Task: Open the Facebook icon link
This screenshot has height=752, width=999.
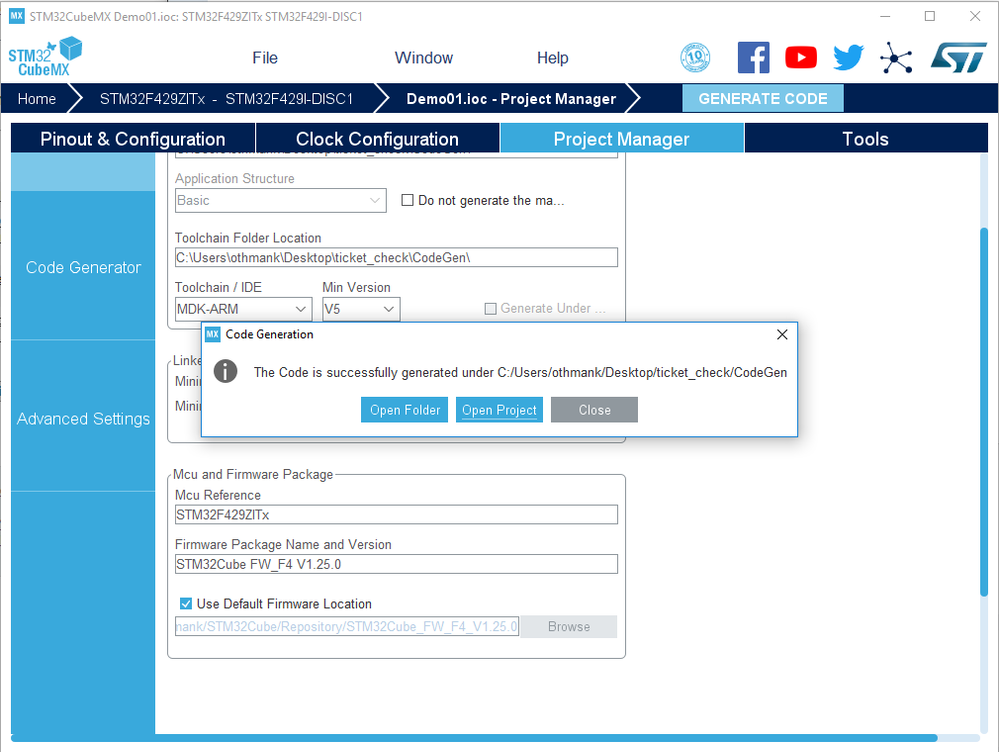Action: coord(753,58)
